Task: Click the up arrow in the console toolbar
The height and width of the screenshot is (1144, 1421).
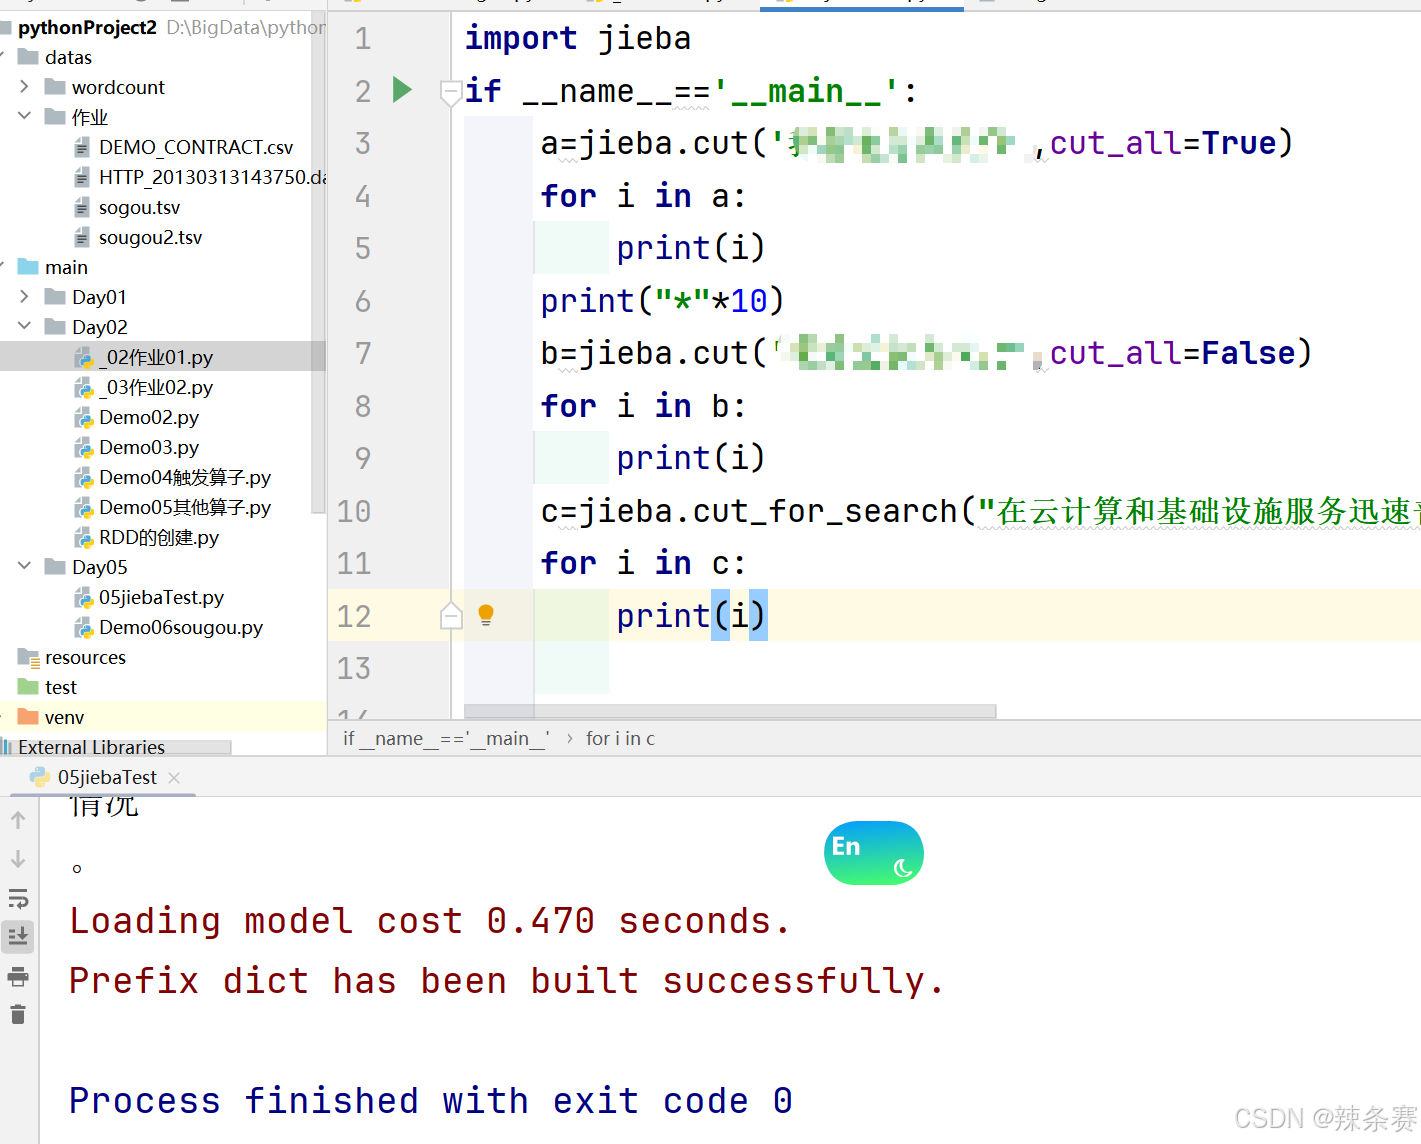Action: 18,819
